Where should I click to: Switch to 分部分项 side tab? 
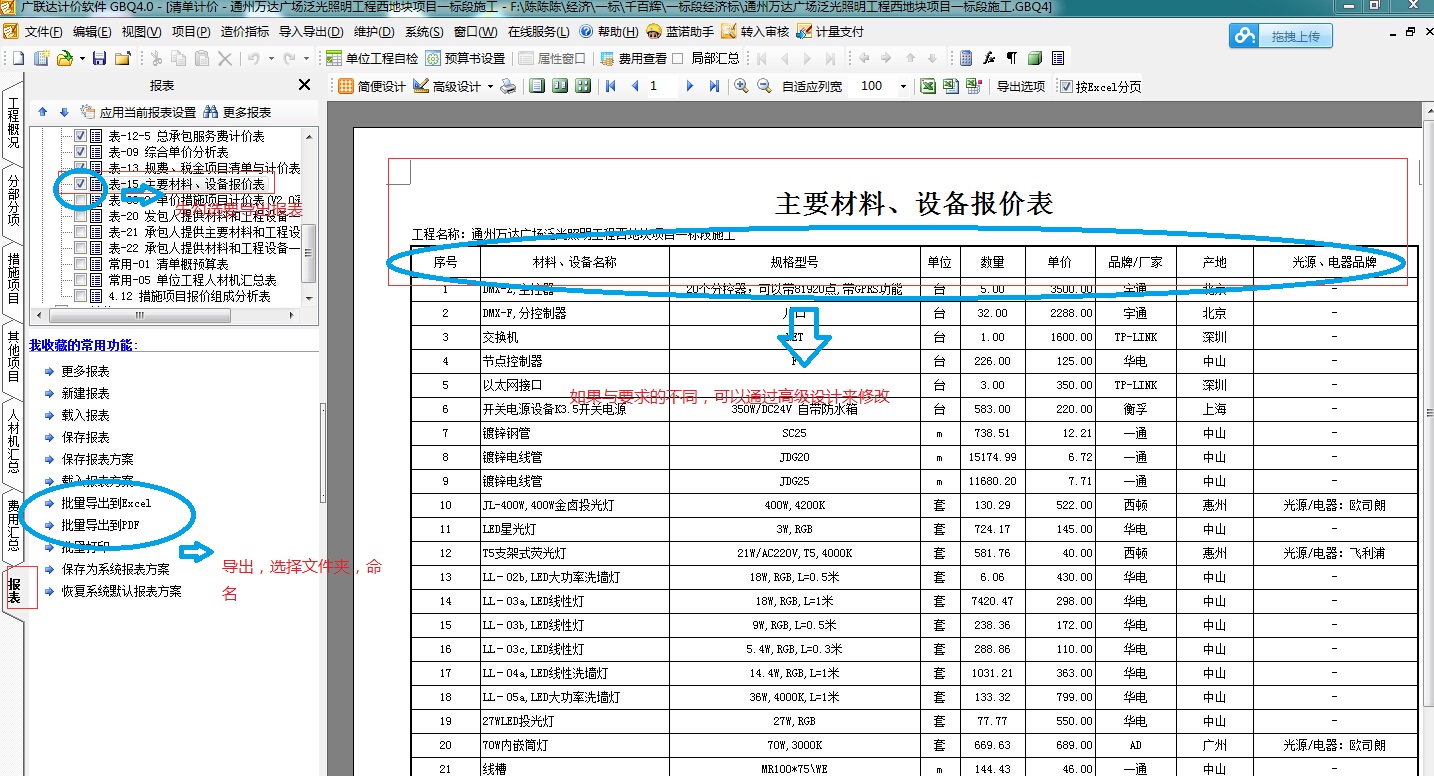pyautogui.click(x=12, y=200)
